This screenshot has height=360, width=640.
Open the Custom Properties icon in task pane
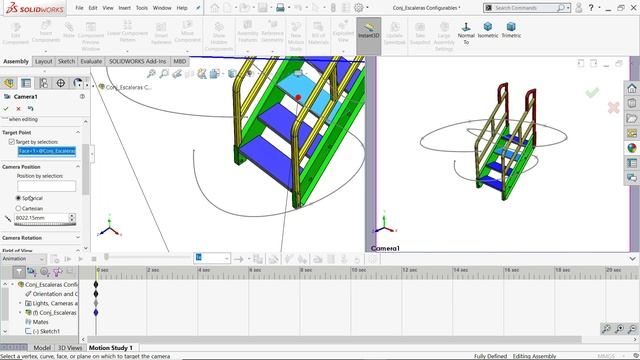tap(632, 163)
